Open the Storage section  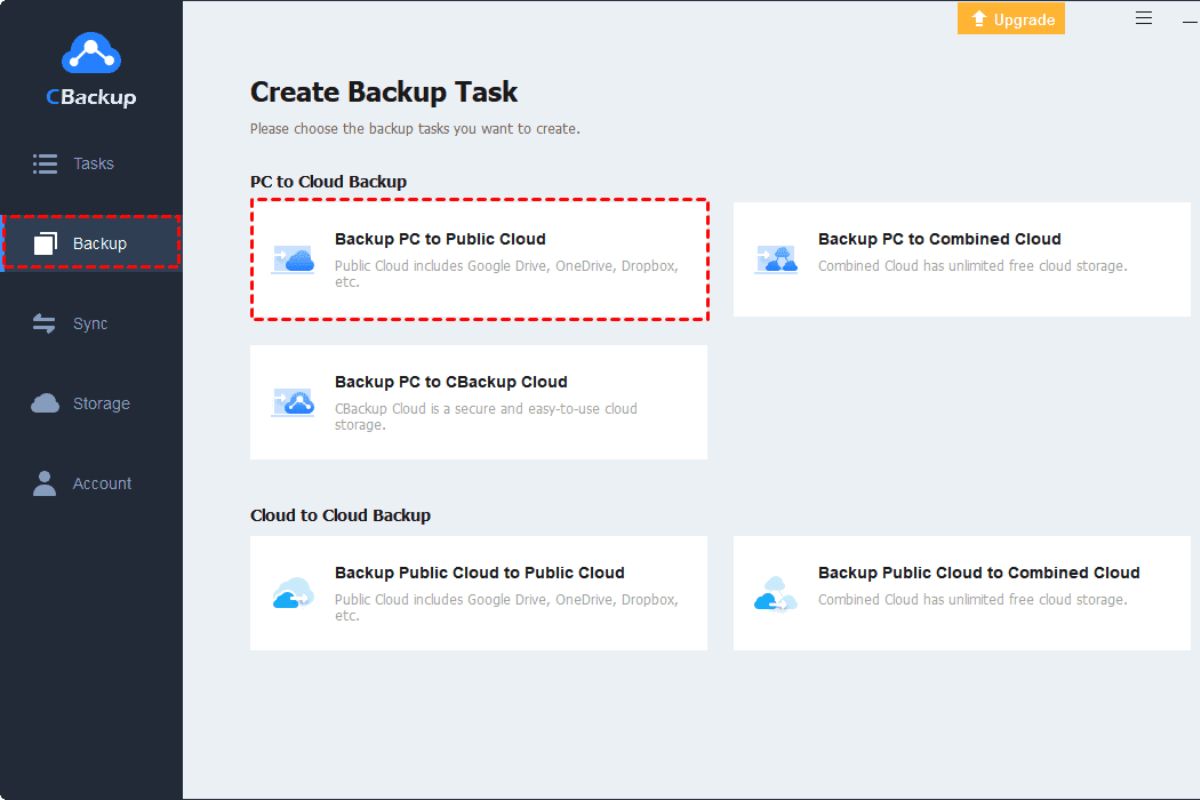coord(91,403)
